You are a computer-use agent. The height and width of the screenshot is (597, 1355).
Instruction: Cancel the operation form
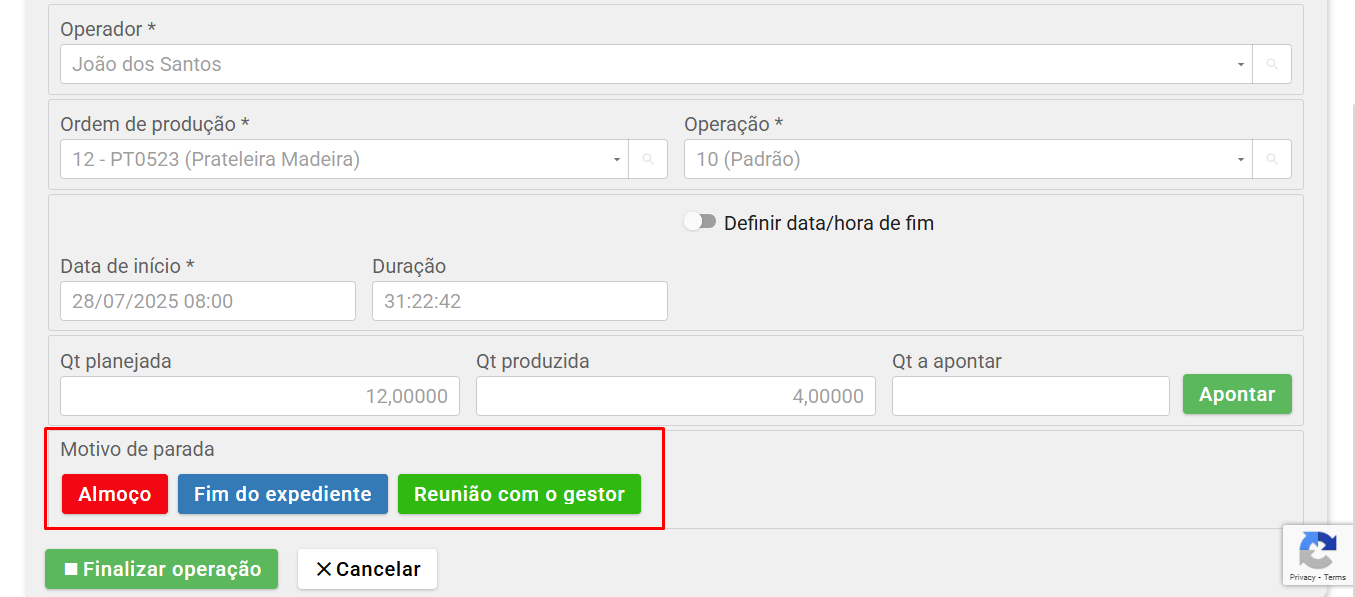(367, 569)
